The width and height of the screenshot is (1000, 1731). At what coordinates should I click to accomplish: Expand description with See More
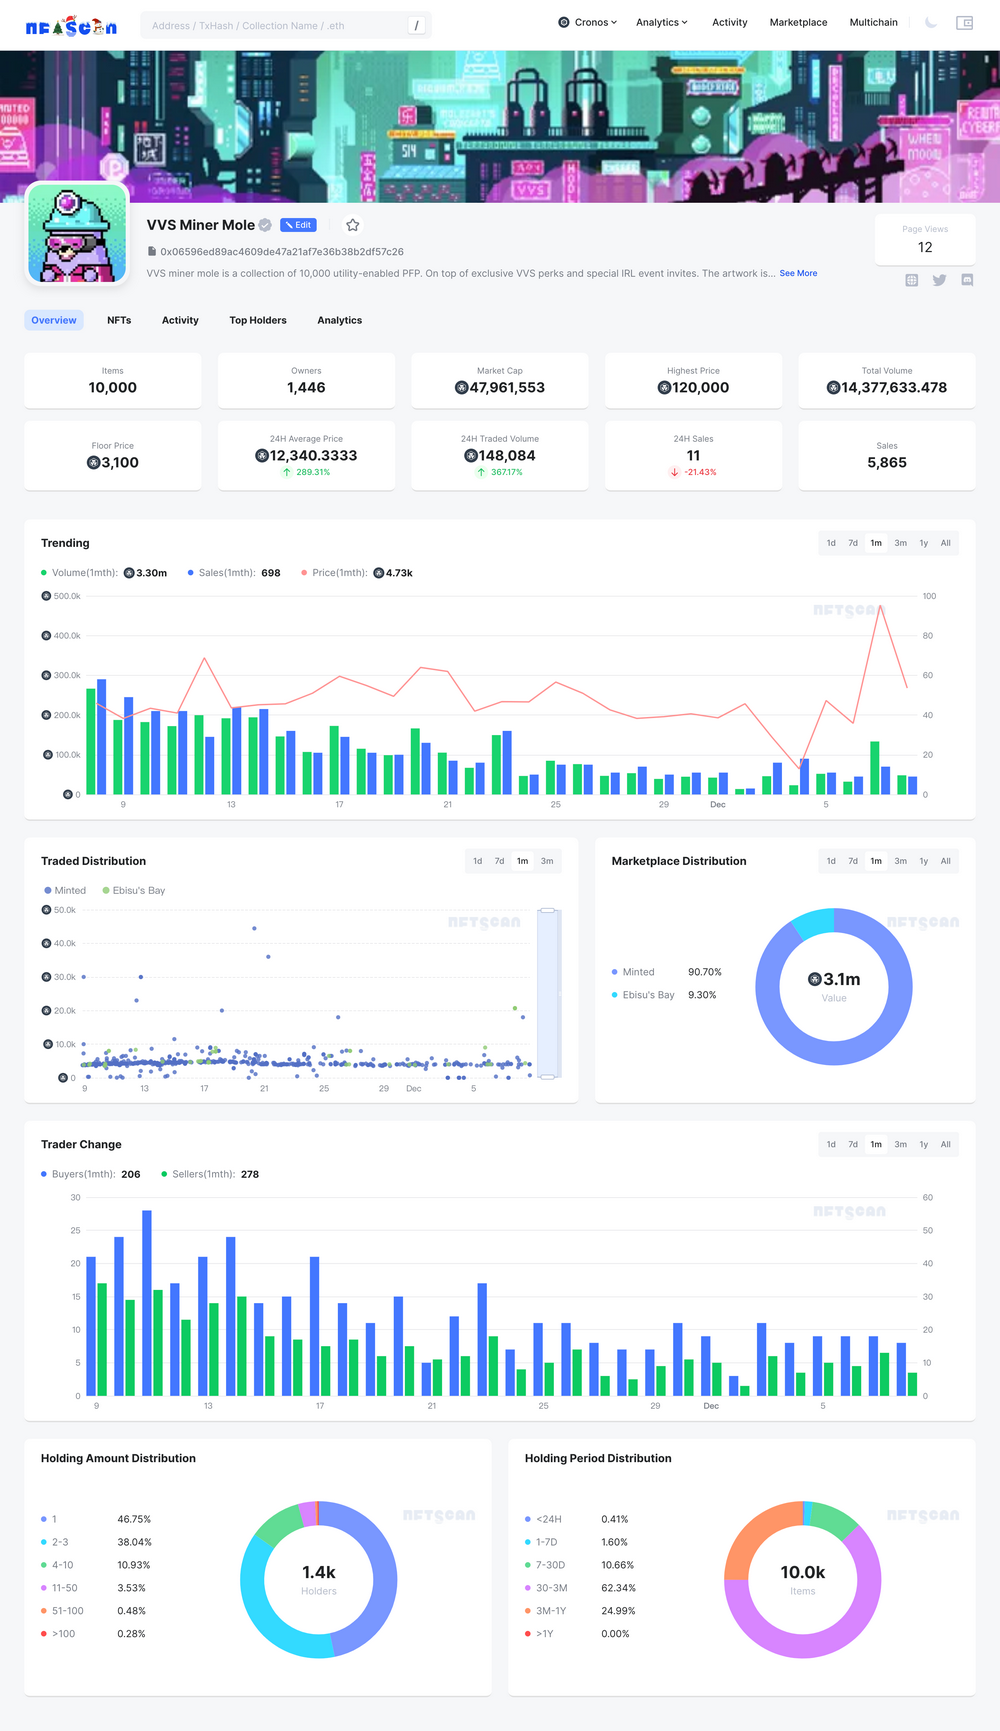pos(798,273)
